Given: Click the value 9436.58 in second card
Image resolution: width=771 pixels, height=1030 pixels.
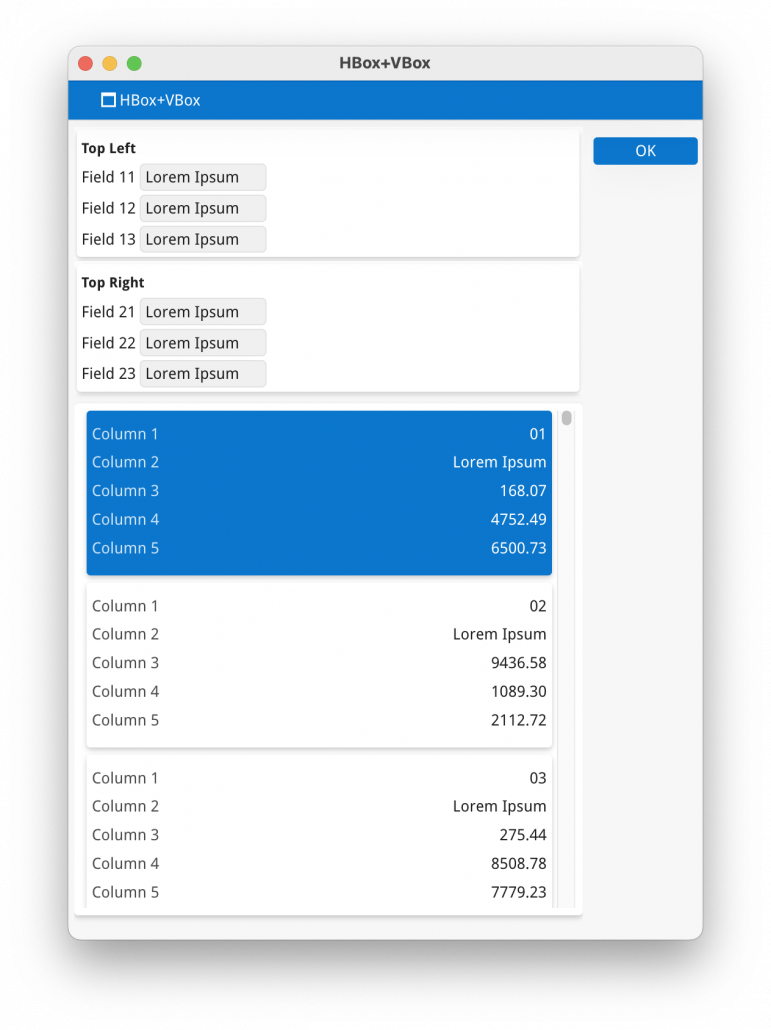Looking at the screenshot, I should [x=518, y=663].
